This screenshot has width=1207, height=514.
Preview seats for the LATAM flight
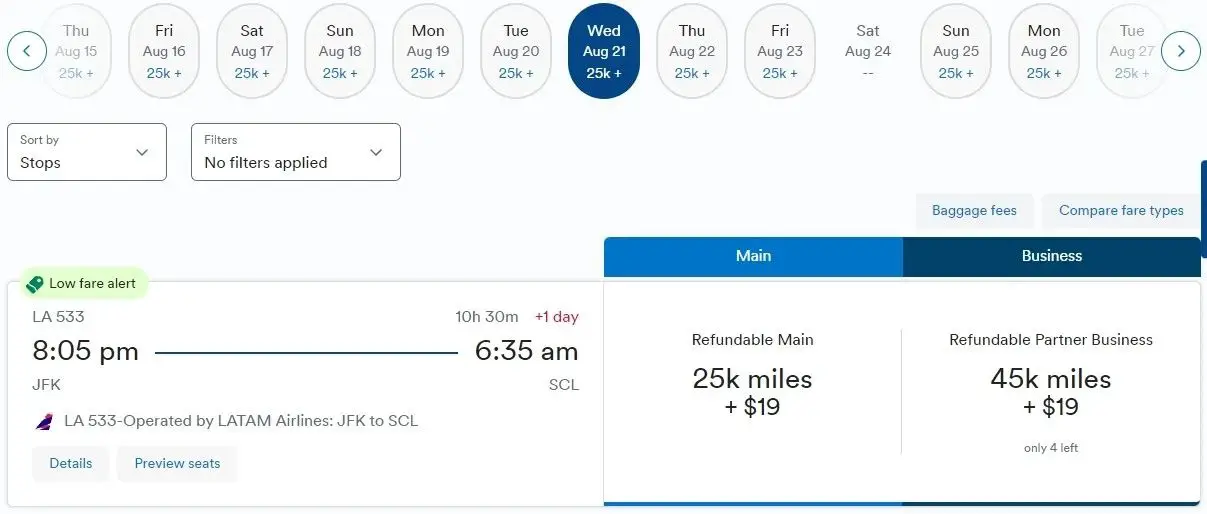pos(177,464)
